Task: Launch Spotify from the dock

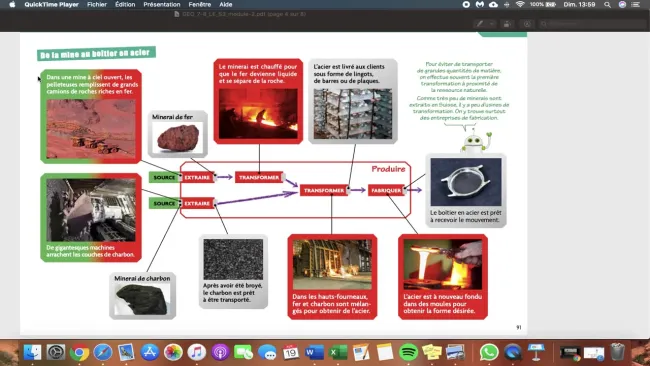Action: tap(408, 352)
